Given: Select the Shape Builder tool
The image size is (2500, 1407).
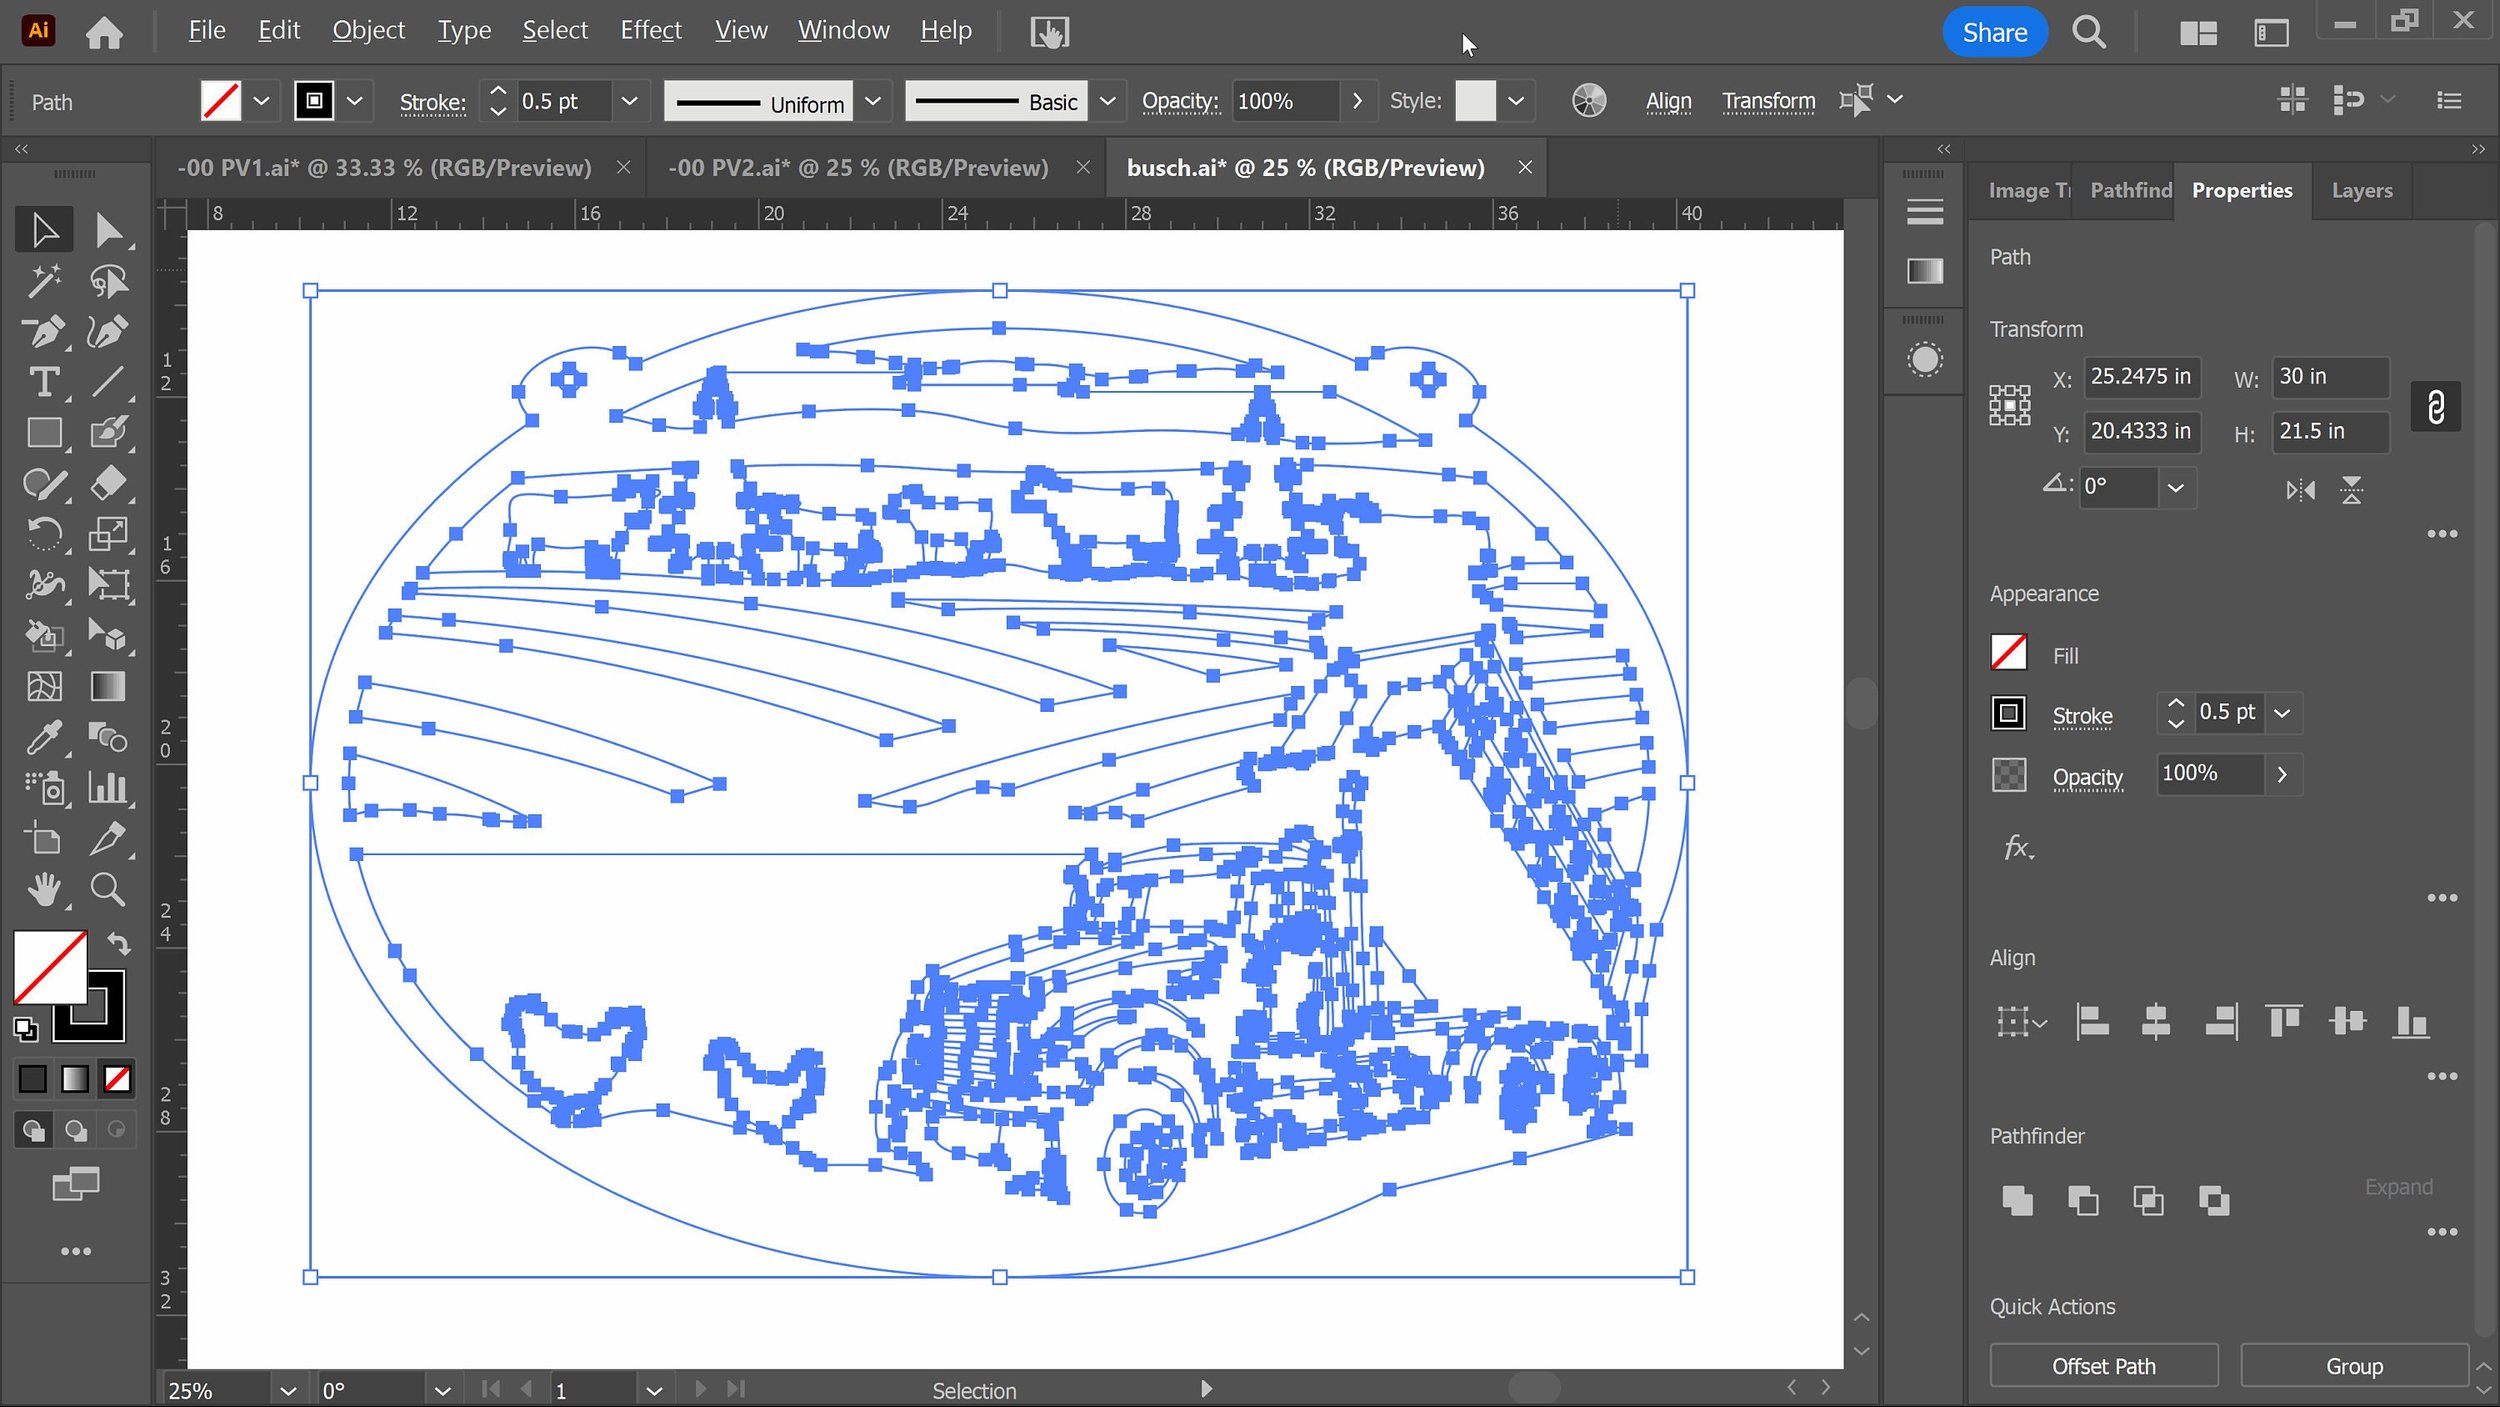Looking at the screenshot, I should [x=44, y=635].
